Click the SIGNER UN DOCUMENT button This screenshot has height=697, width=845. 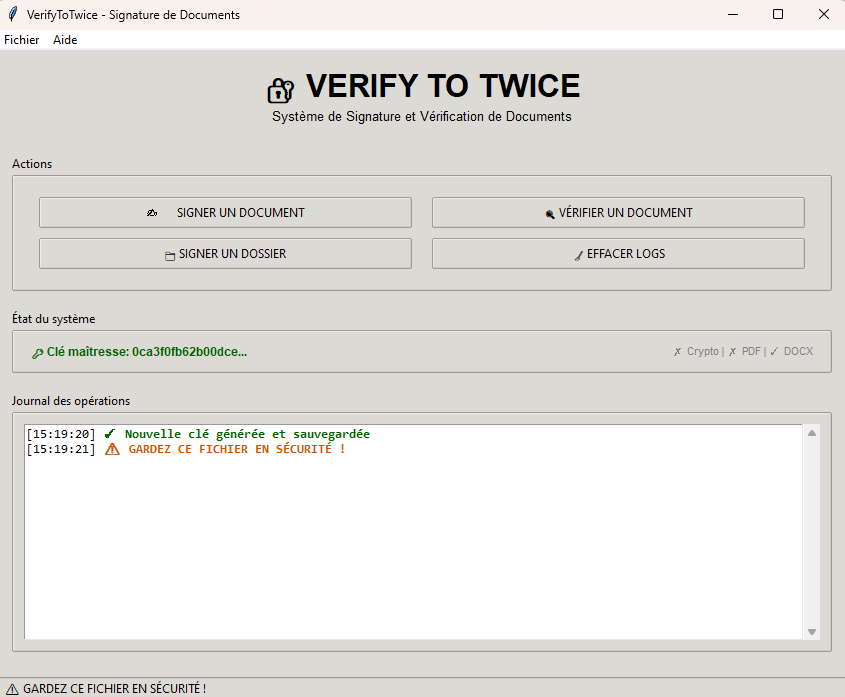point(225,212)
